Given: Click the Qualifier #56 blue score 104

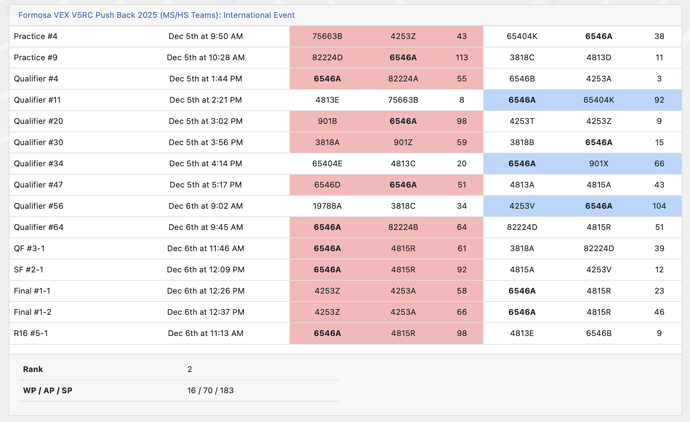Looking at the screenshot, I should 659,206.
